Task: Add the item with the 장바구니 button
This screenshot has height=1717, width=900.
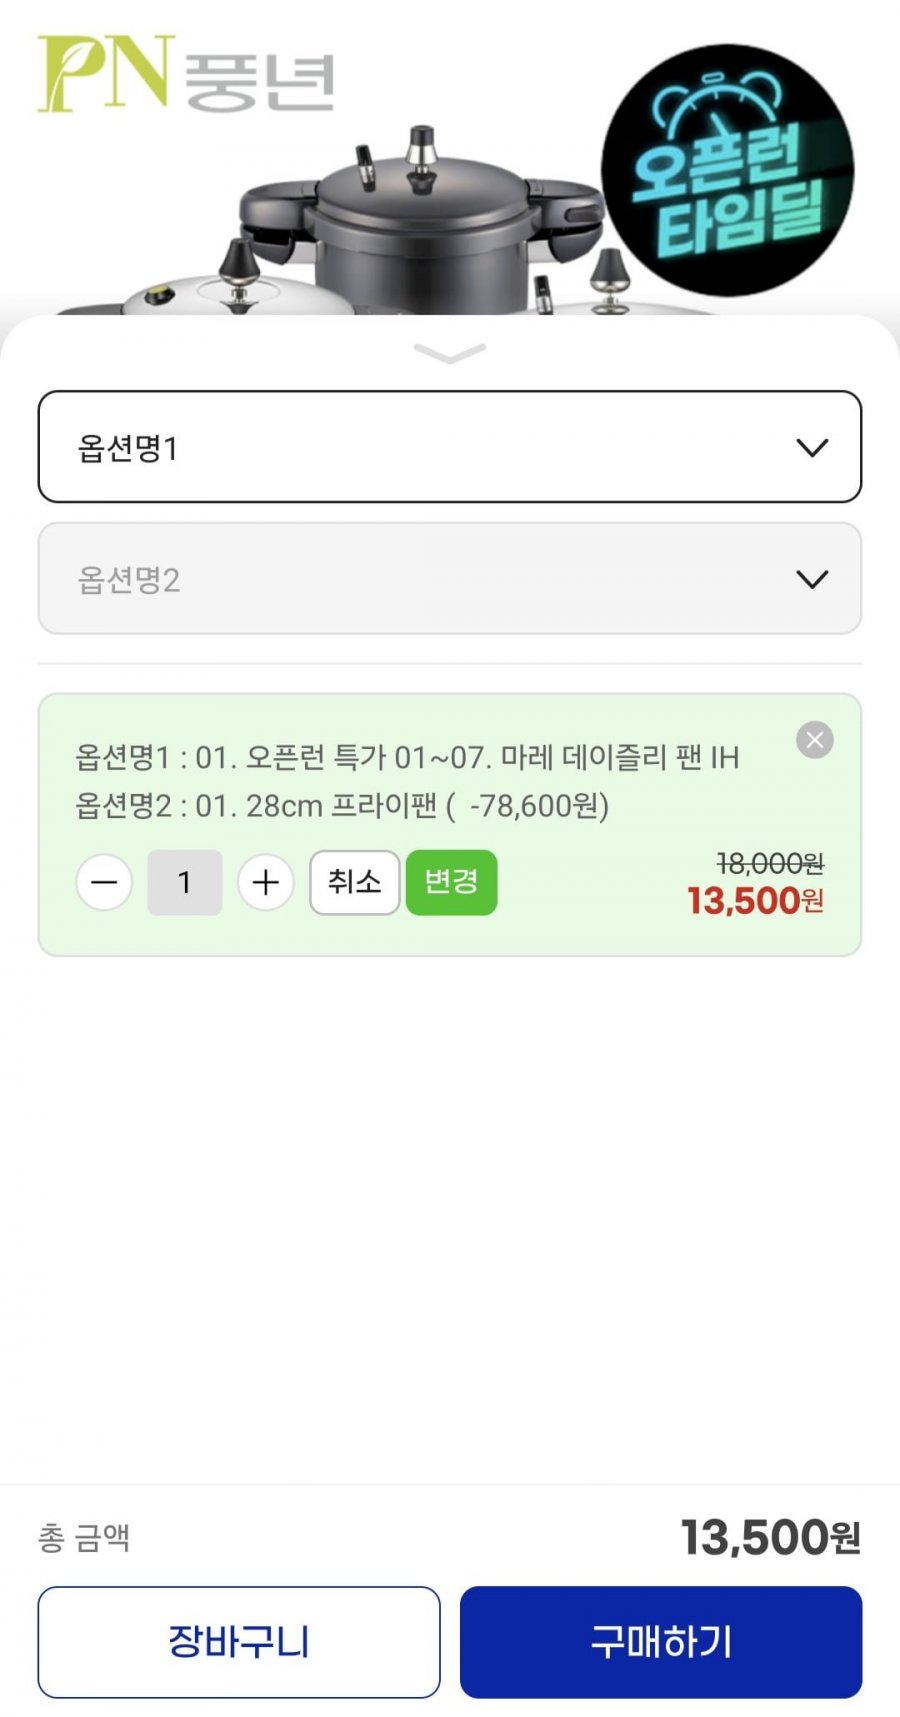Action: point(239,1641)
